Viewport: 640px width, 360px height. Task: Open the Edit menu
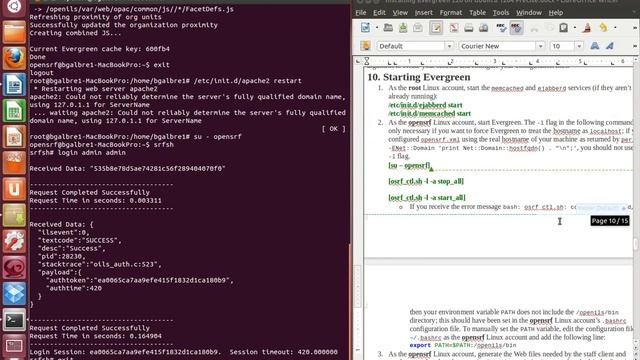point(379,13)
